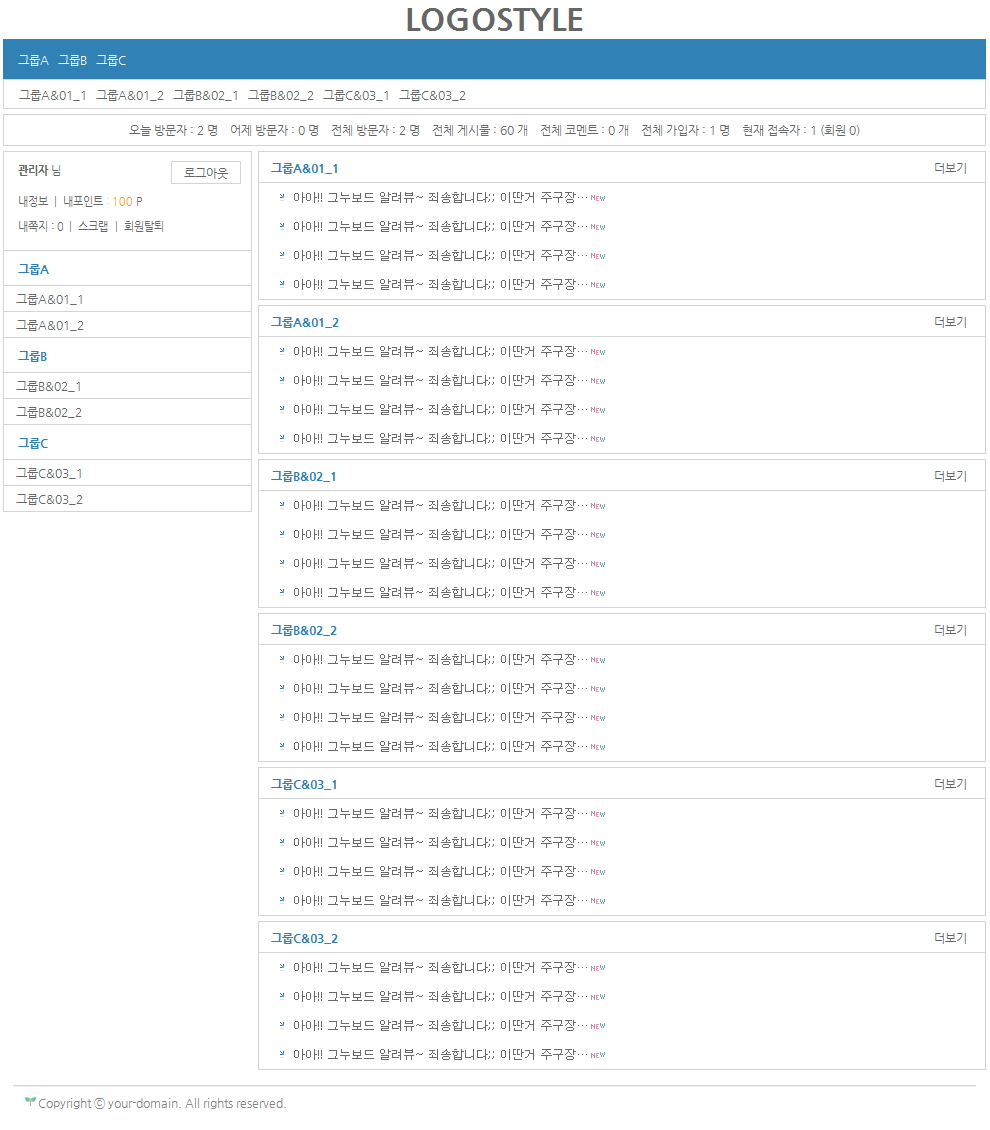Select 그룹A&01_2 in the left sidebar
Viewport: 990px width, 1130px height.
(x=50, y=325)
